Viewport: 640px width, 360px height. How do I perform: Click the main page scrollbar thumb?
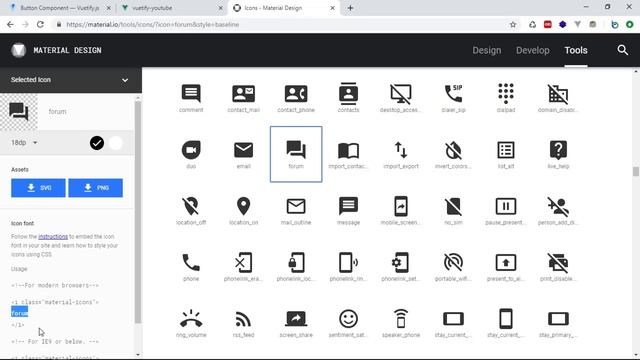pyautogui.click(x=636, y=171)
